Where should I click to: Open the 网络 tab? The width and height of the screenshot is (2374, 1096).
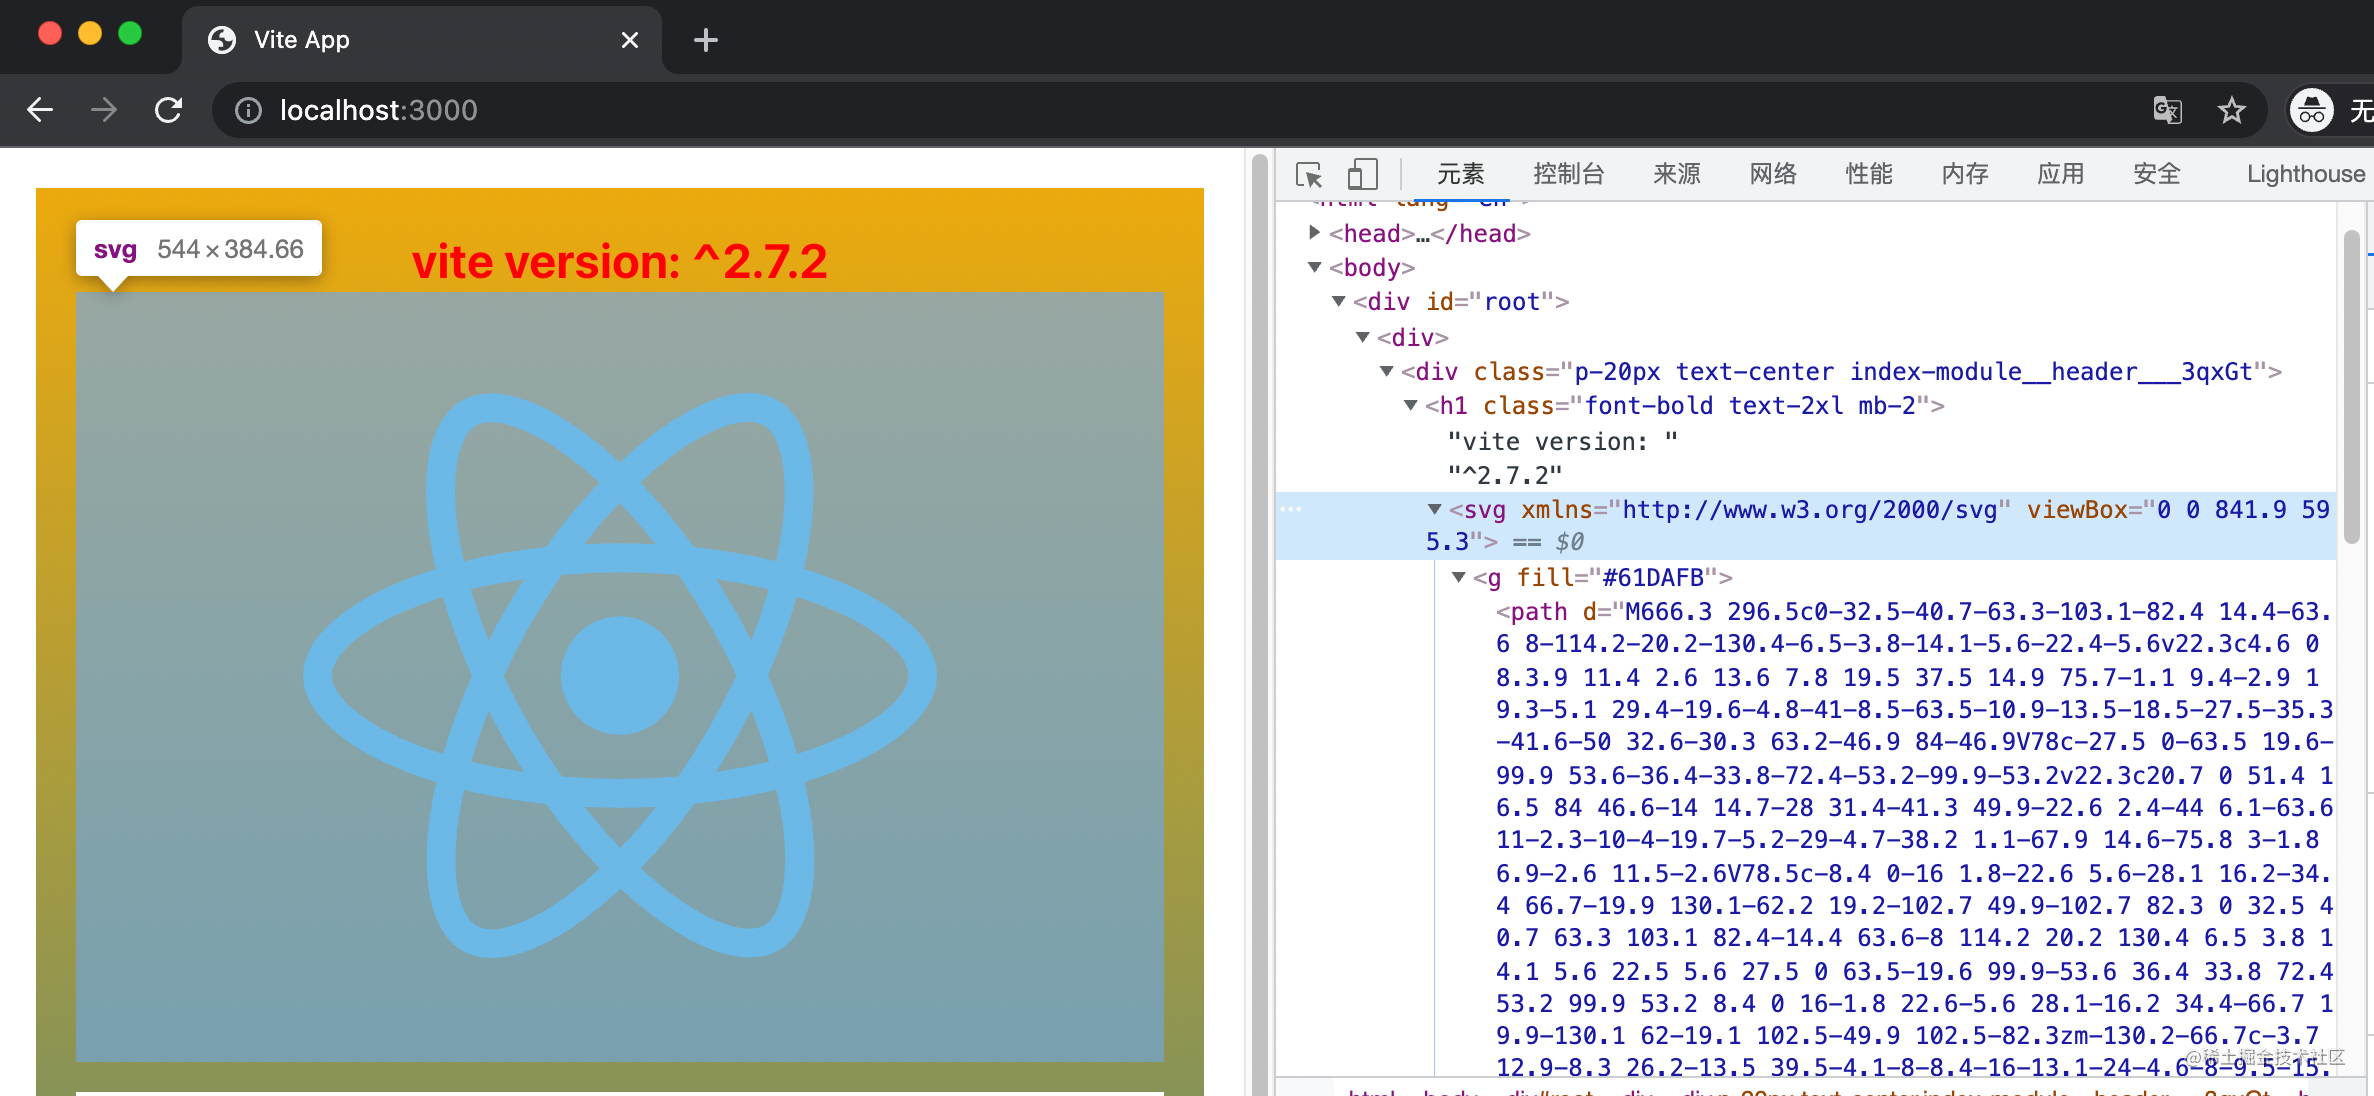click(x=1772, y=174)
